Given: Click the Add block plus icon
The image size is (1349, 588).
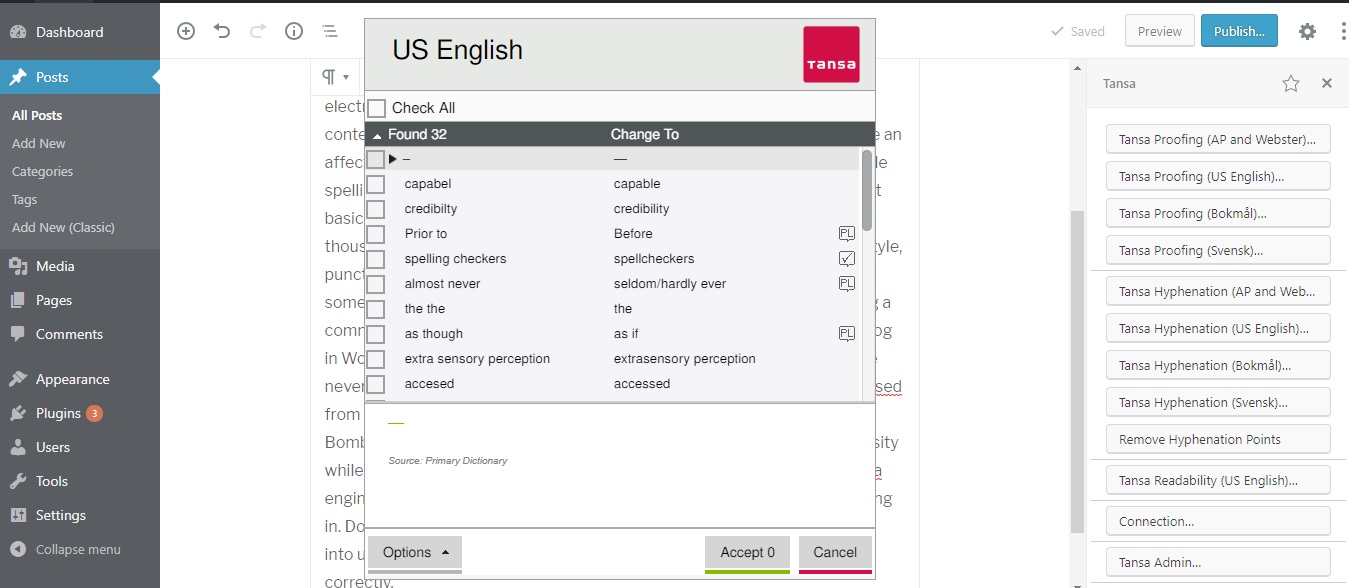Looking at the screenshot, I should point(186,31).
